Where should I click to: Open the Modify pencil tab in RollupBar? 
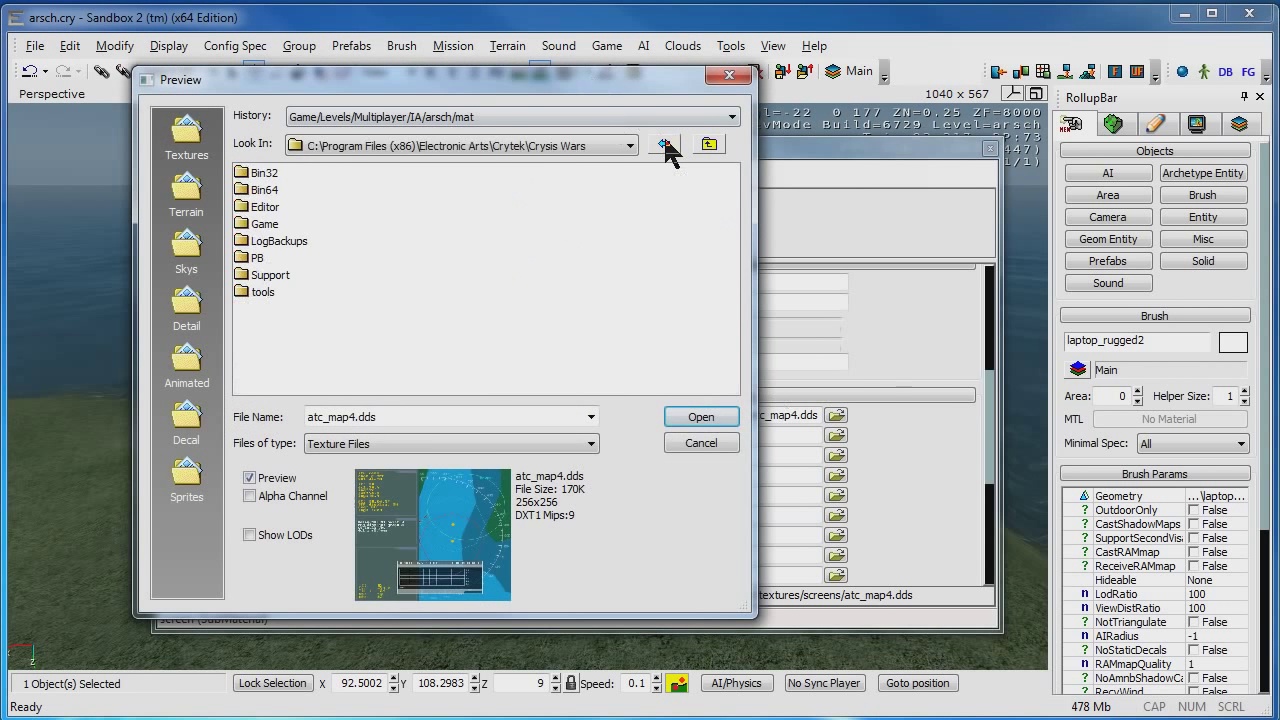pyautogui.click(x=1155, y=124)
